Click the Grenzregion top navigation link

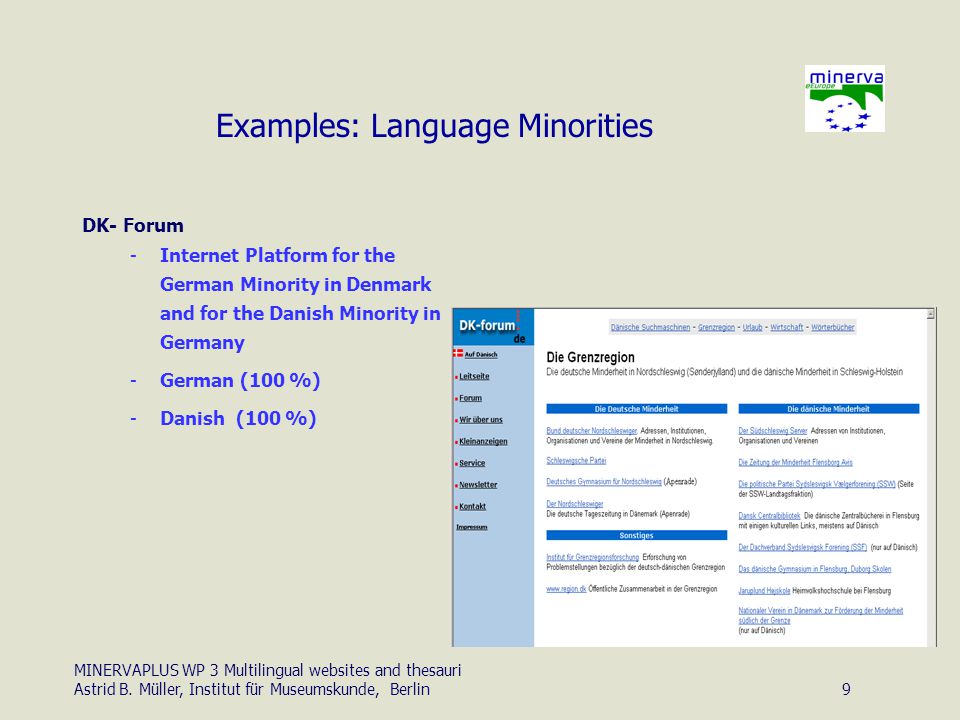coord(716,328)
